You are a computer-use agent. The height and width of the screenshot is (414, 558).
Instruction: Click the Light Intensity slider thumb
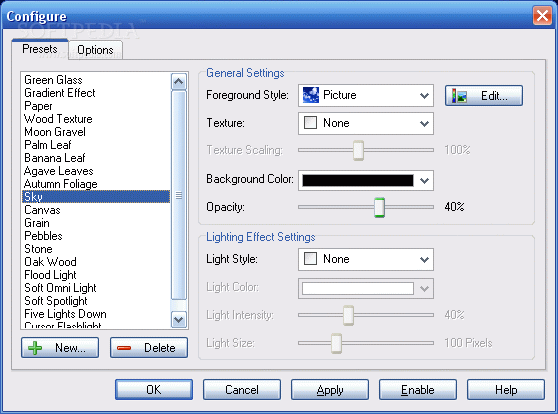click(348, 315)
